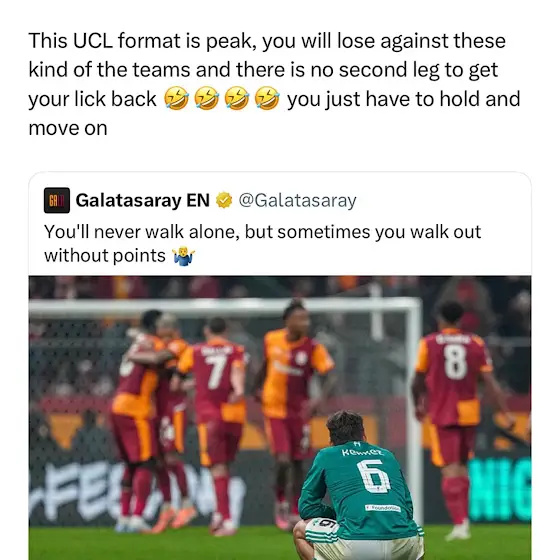The width and height of the screenshot is (560, 560).
Task: Click the 'without points' text line
Action: (x=119, y=256)
